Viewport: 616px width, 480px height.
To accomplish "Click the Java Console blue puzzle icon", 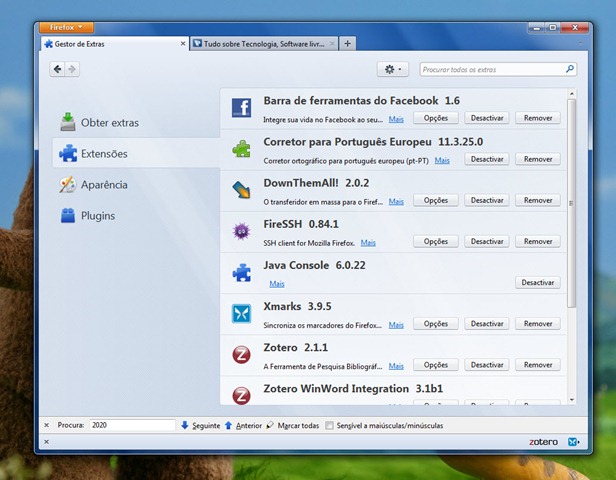I will [x=241, y=273].
